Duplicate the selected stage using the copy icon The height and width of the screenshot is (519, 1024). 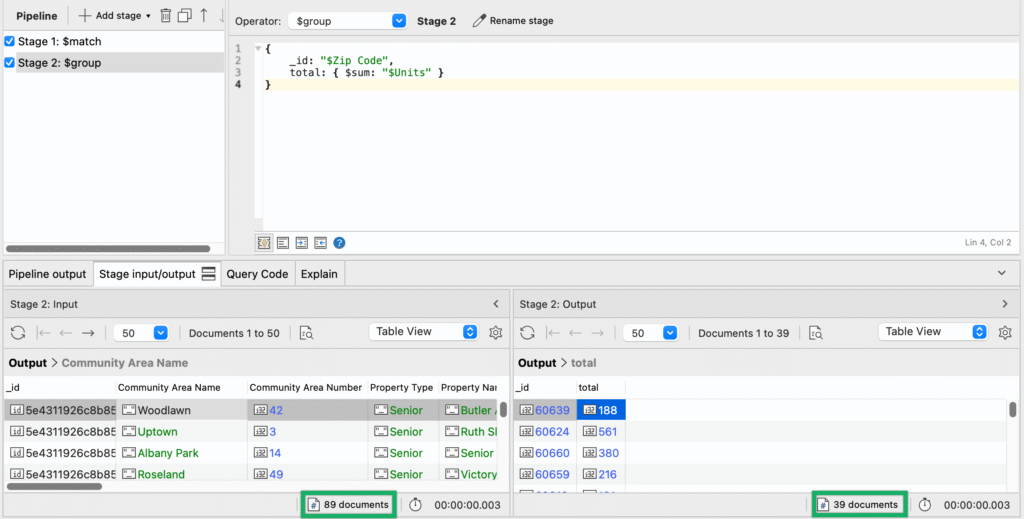coord(185,16)
